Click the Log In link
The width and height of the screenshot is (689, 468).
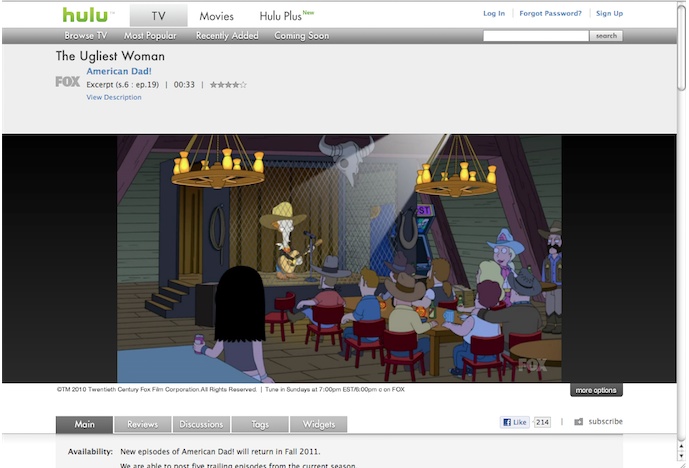pyautogui.click(x=494, y=14)
